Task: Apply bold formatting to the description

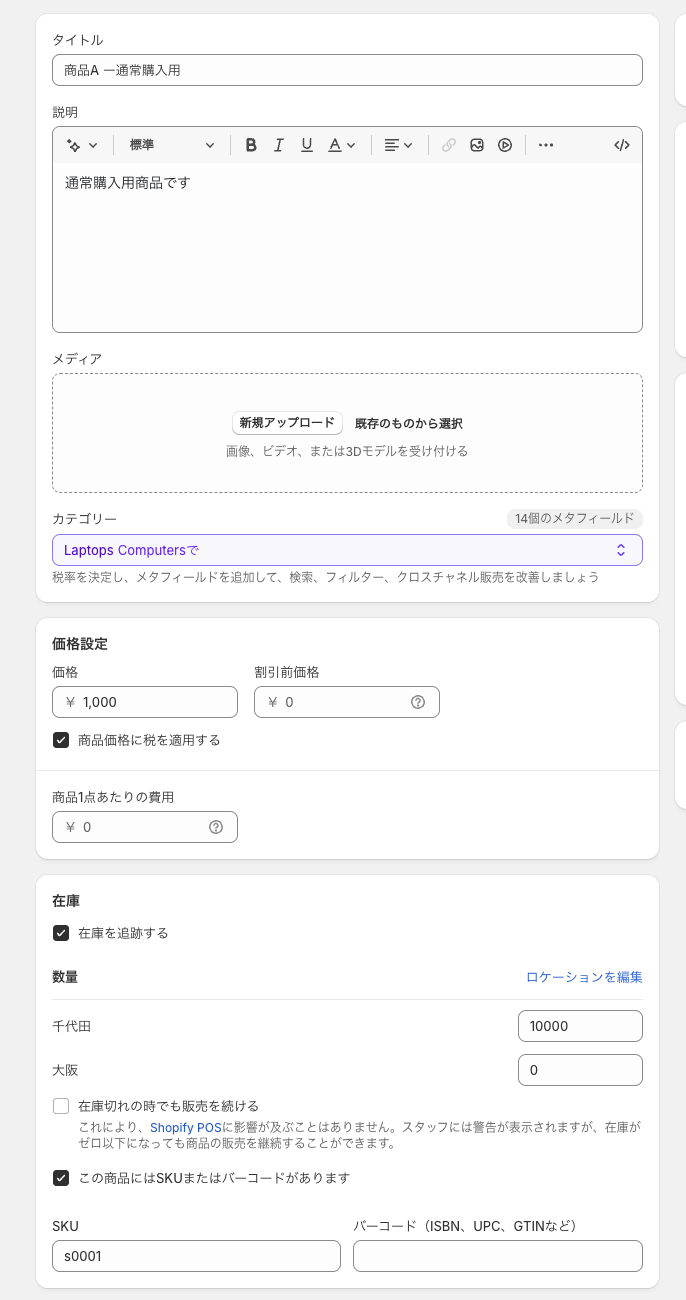Action: pyautogui.click(x=251, y=145)
